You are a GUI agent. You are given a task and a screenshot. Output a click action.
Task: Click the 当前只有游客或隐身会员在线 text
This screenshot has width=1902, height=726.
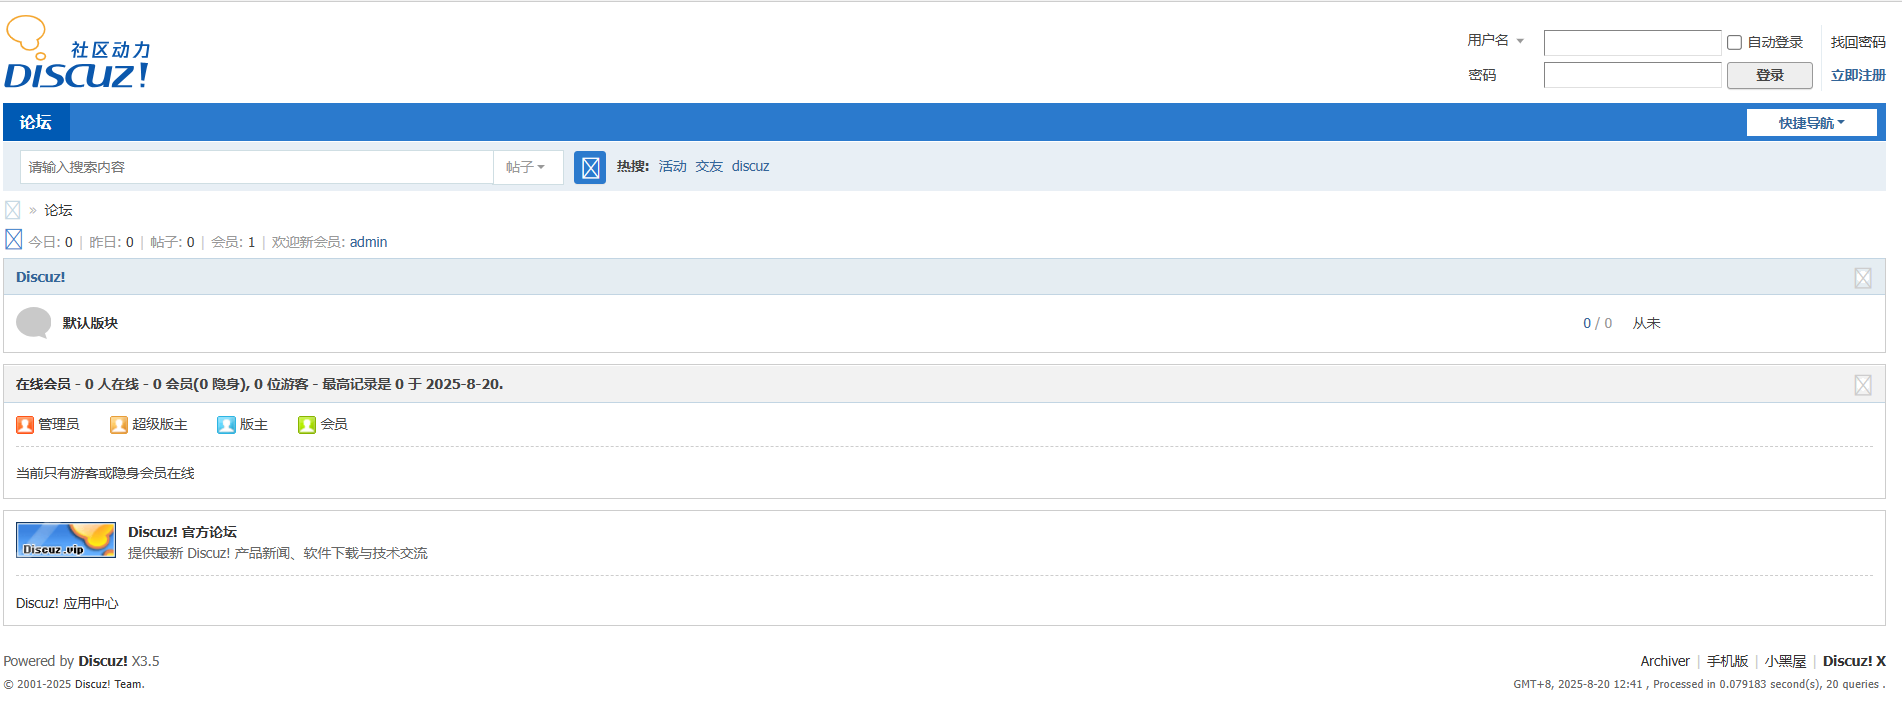point(105,473)
